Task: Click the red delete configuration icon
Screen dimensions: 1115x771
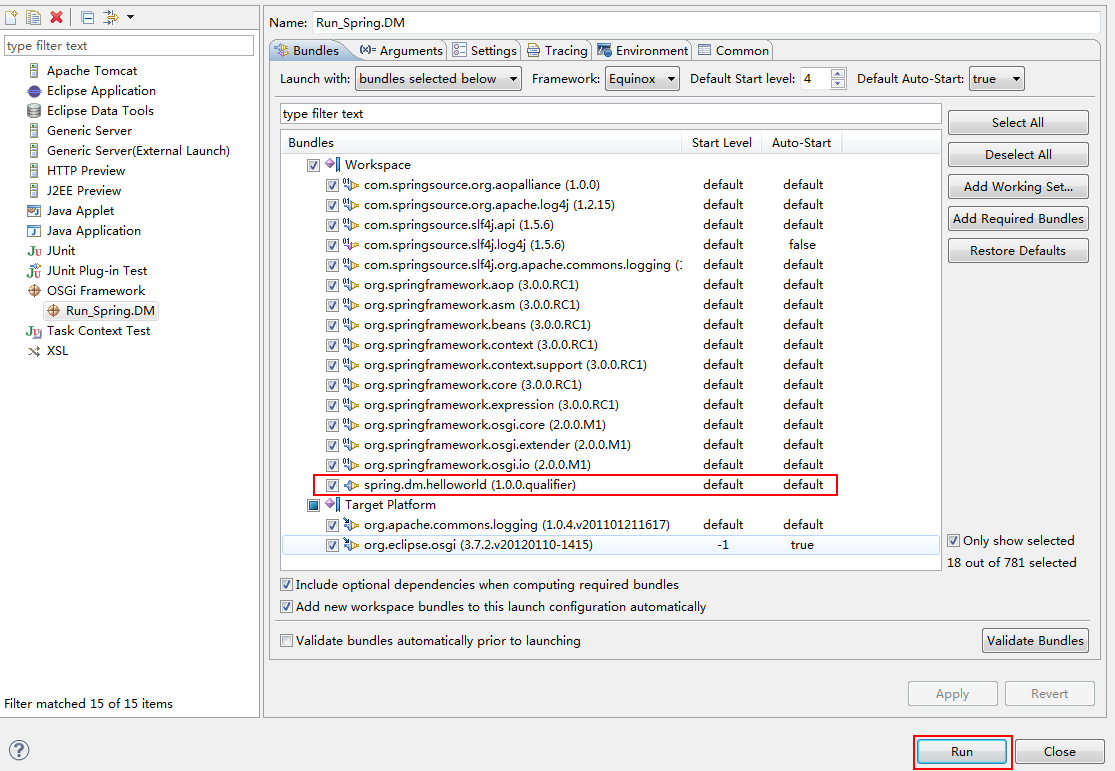Action: coord(57,17)
